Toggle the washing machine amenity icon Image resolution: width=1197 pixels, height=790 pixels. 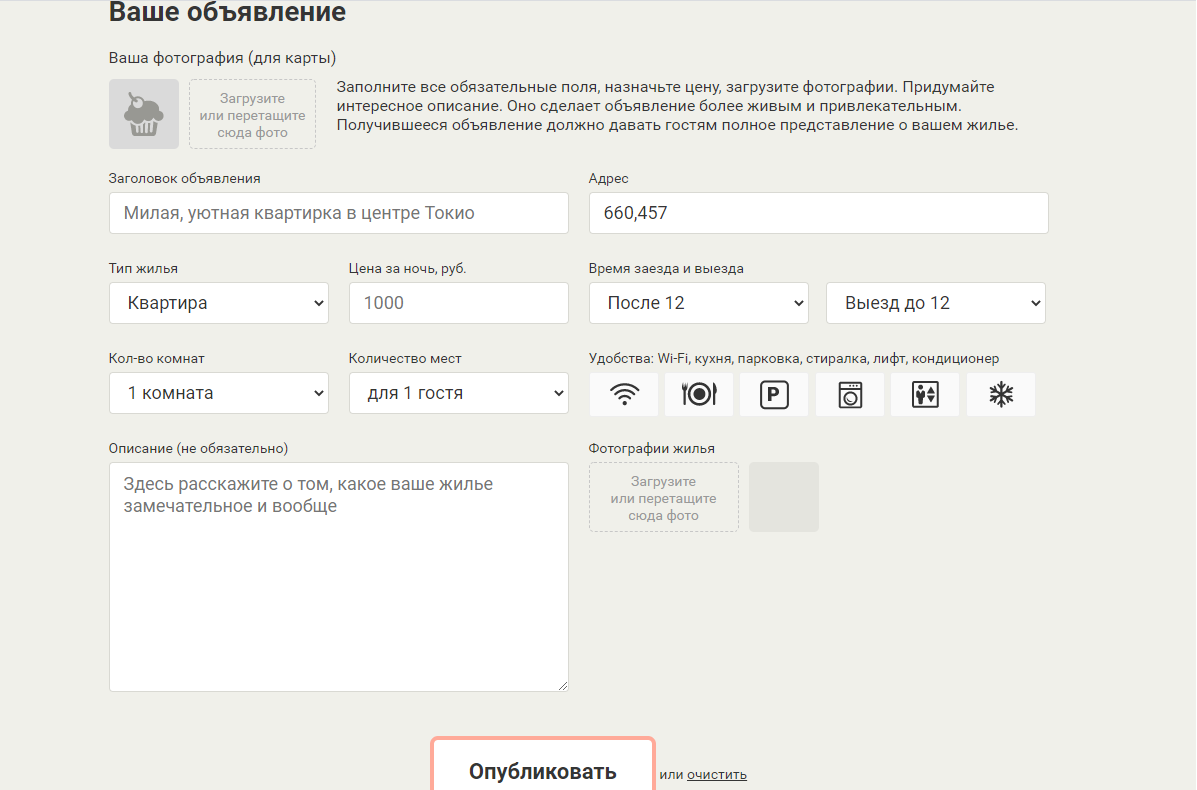tap(850, 394)
